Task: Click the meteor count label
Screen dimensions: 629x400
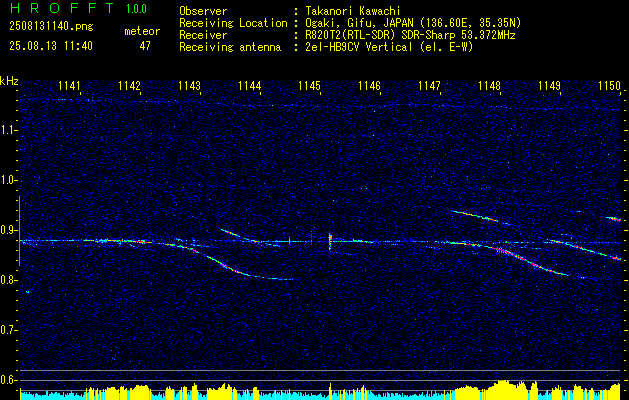Action: tap(142, 31)
